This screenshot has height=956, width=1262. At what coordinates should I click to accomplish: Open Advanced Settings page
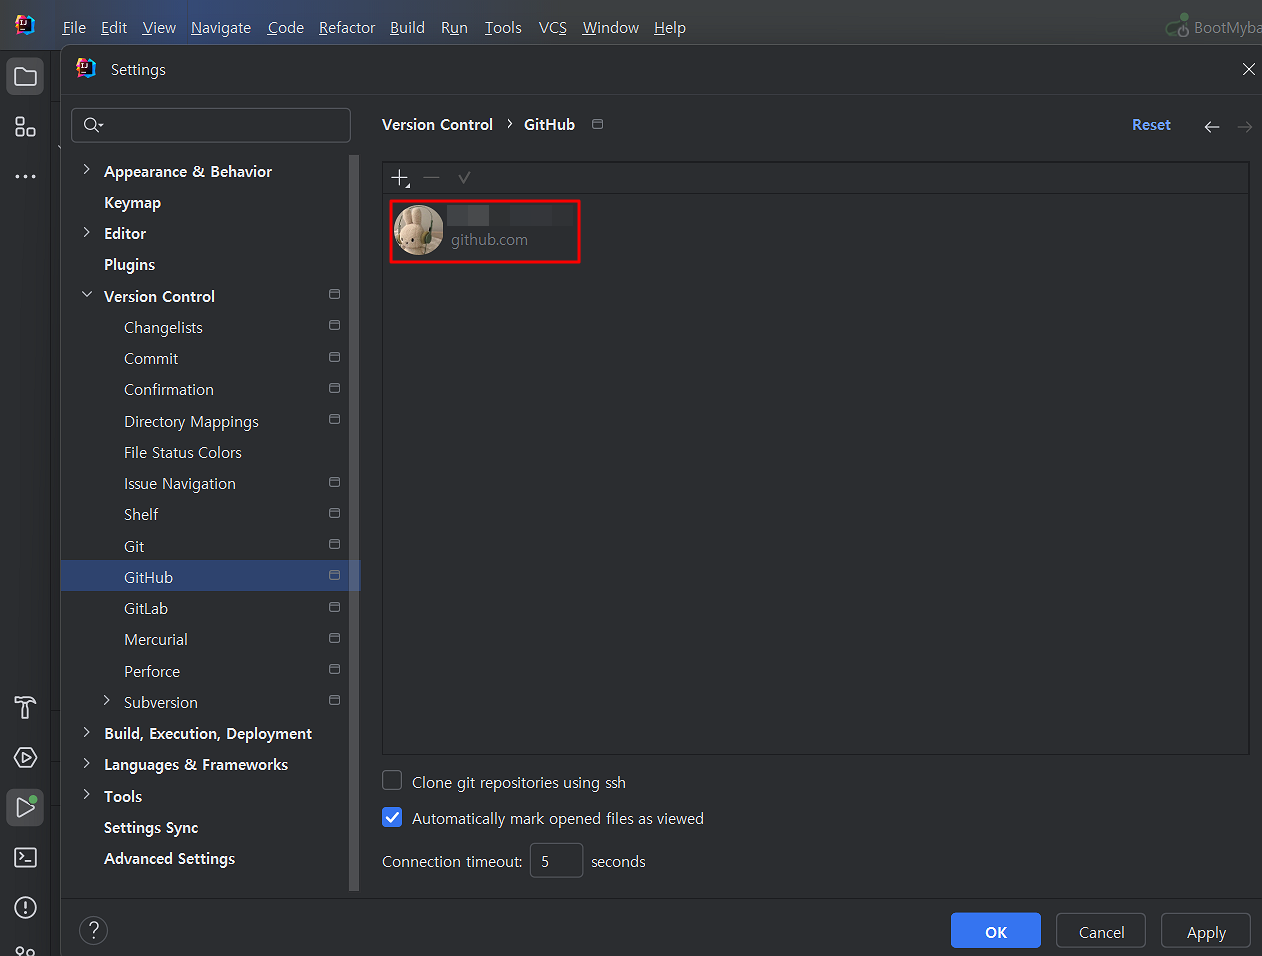tap(170, 858)
